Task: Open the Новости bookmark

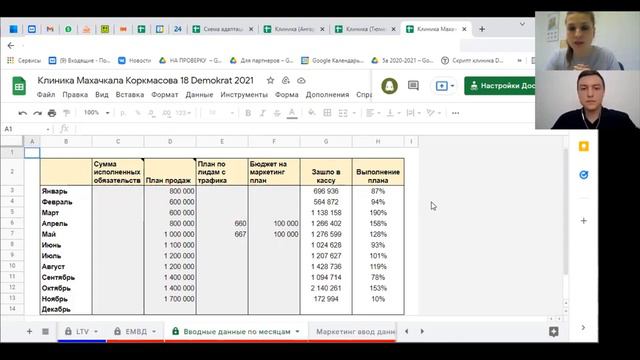Action: click(135, 60)
